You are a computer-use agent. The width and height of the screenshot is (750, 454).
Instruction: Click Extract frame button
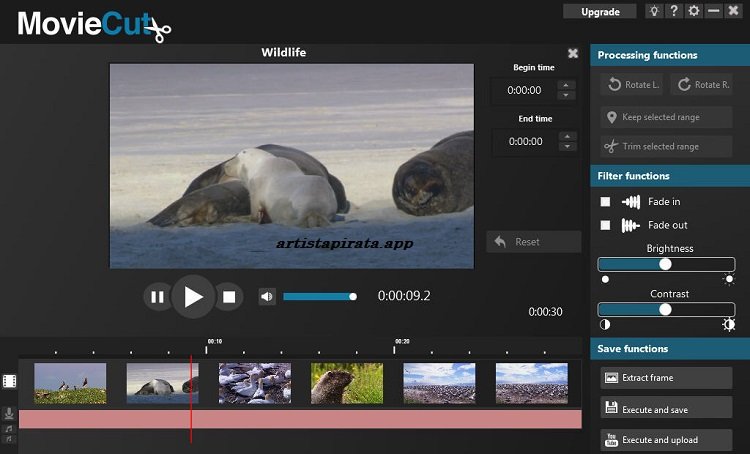click(x=666, y=378)
